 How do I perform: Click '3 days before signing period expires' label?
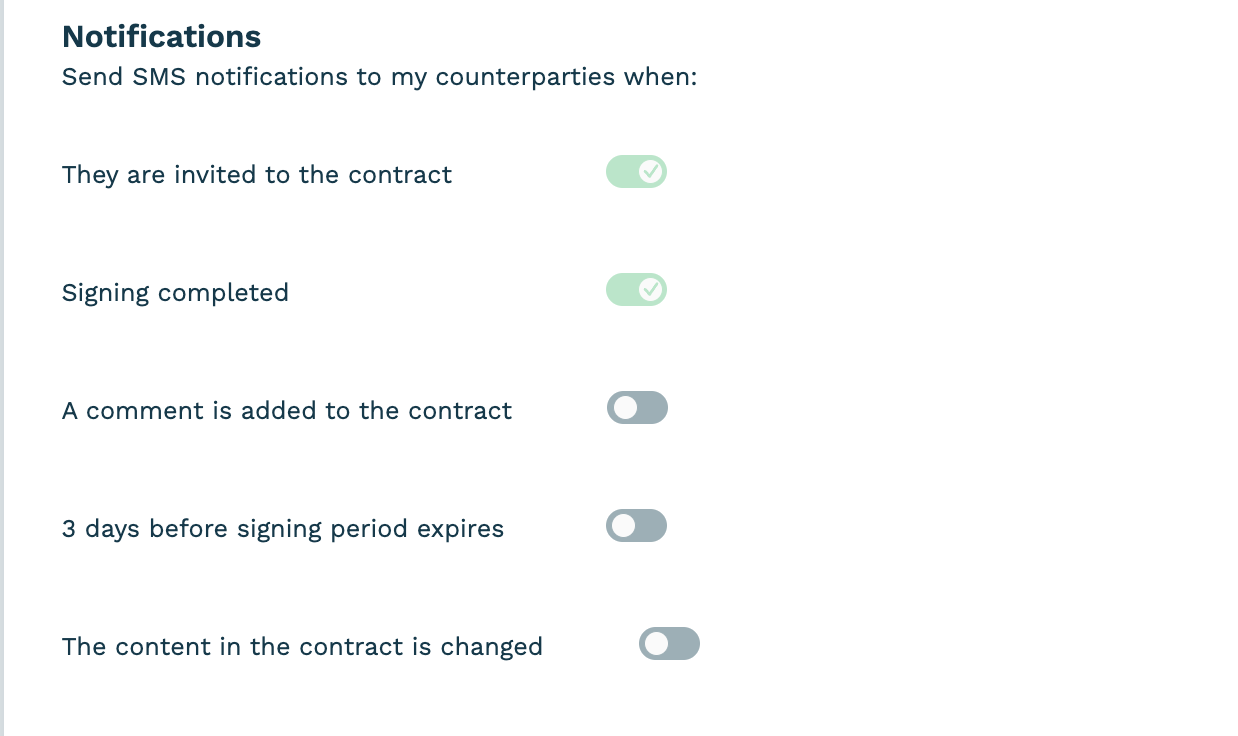pos(283,529)
